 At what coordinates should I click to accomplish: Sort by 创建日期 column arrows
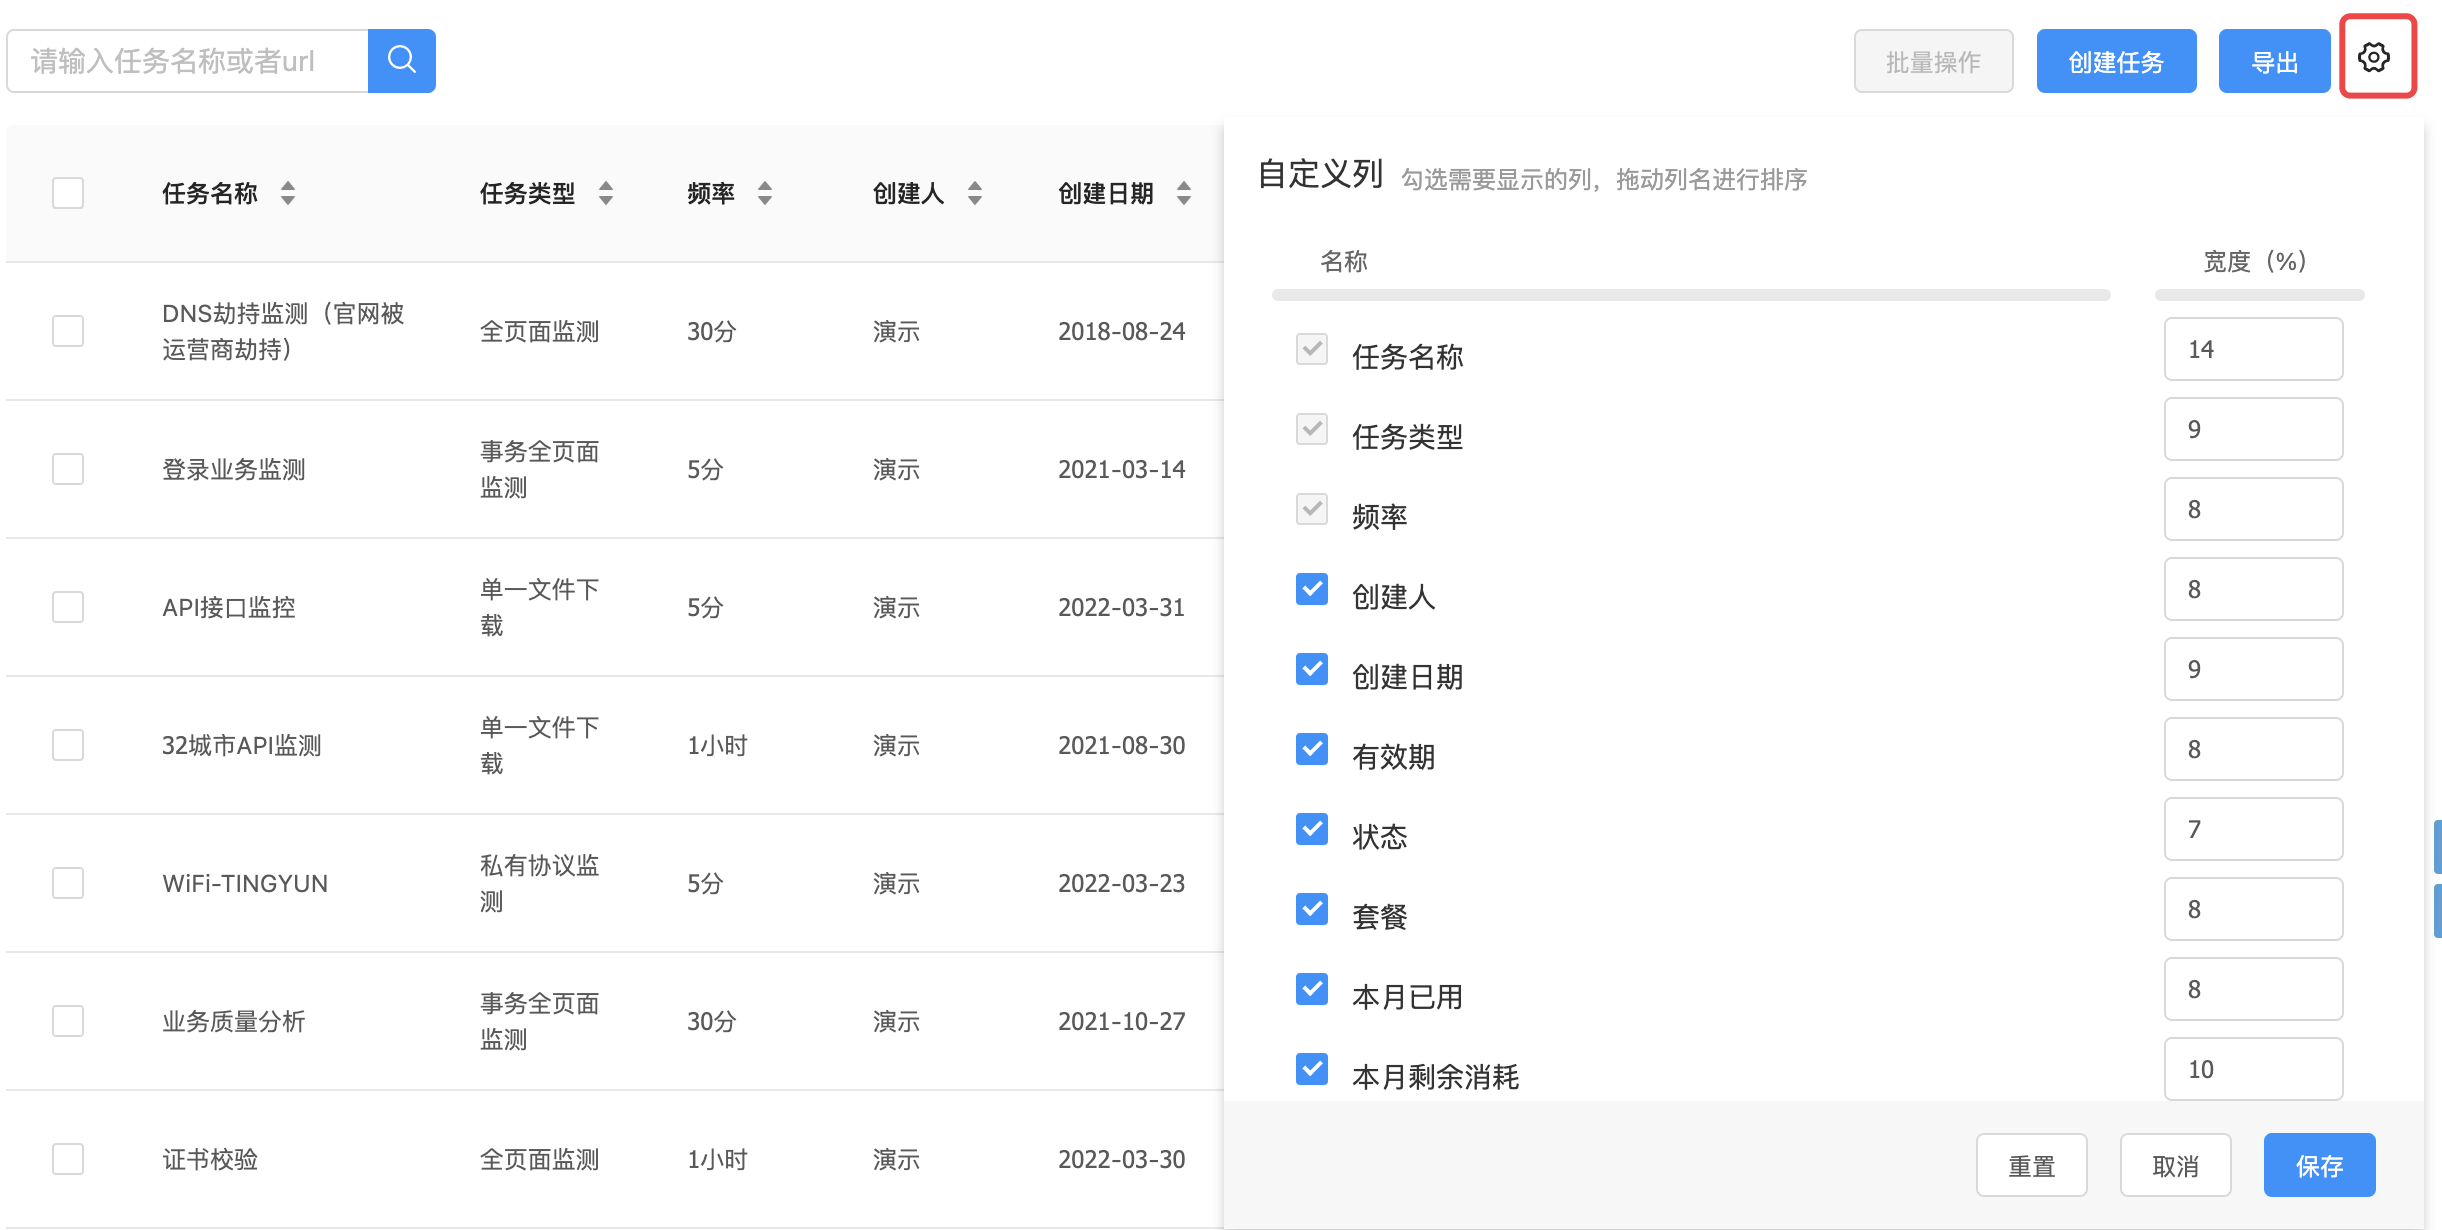[1184, 193]
